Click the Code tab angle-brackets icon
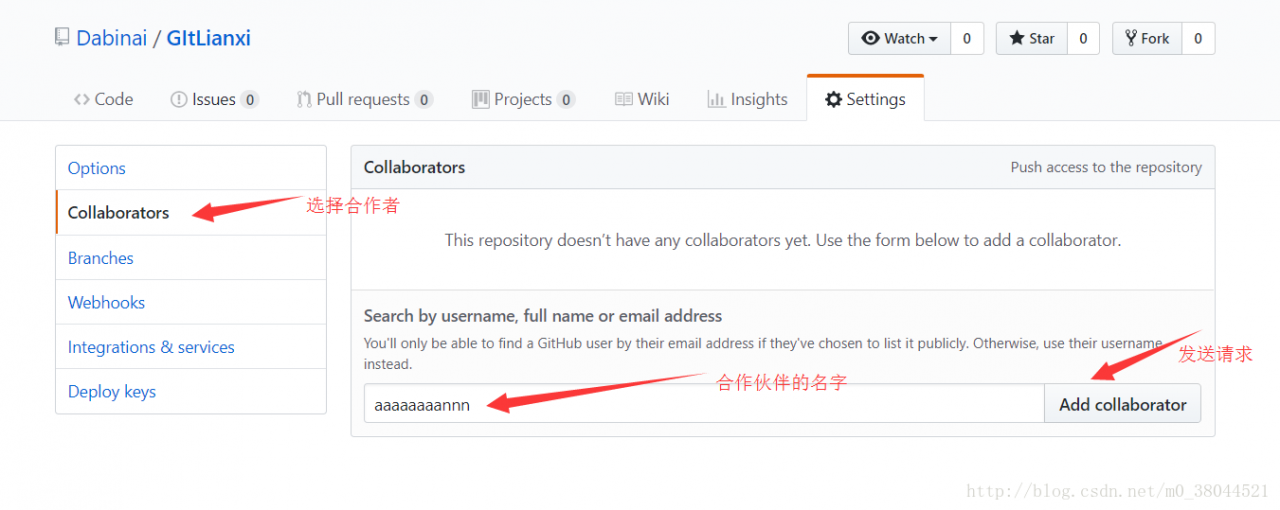Viewport: 1280px width, 510px height. point(82,99)
